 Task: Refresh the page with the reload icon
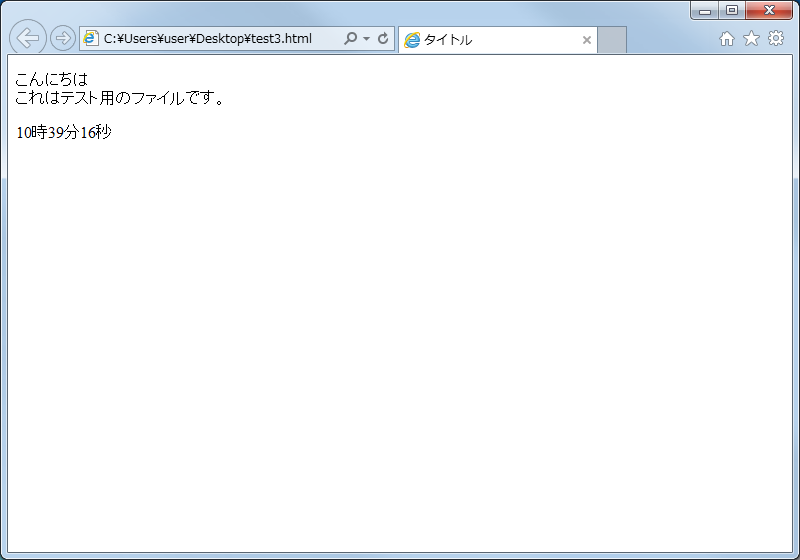383,39
